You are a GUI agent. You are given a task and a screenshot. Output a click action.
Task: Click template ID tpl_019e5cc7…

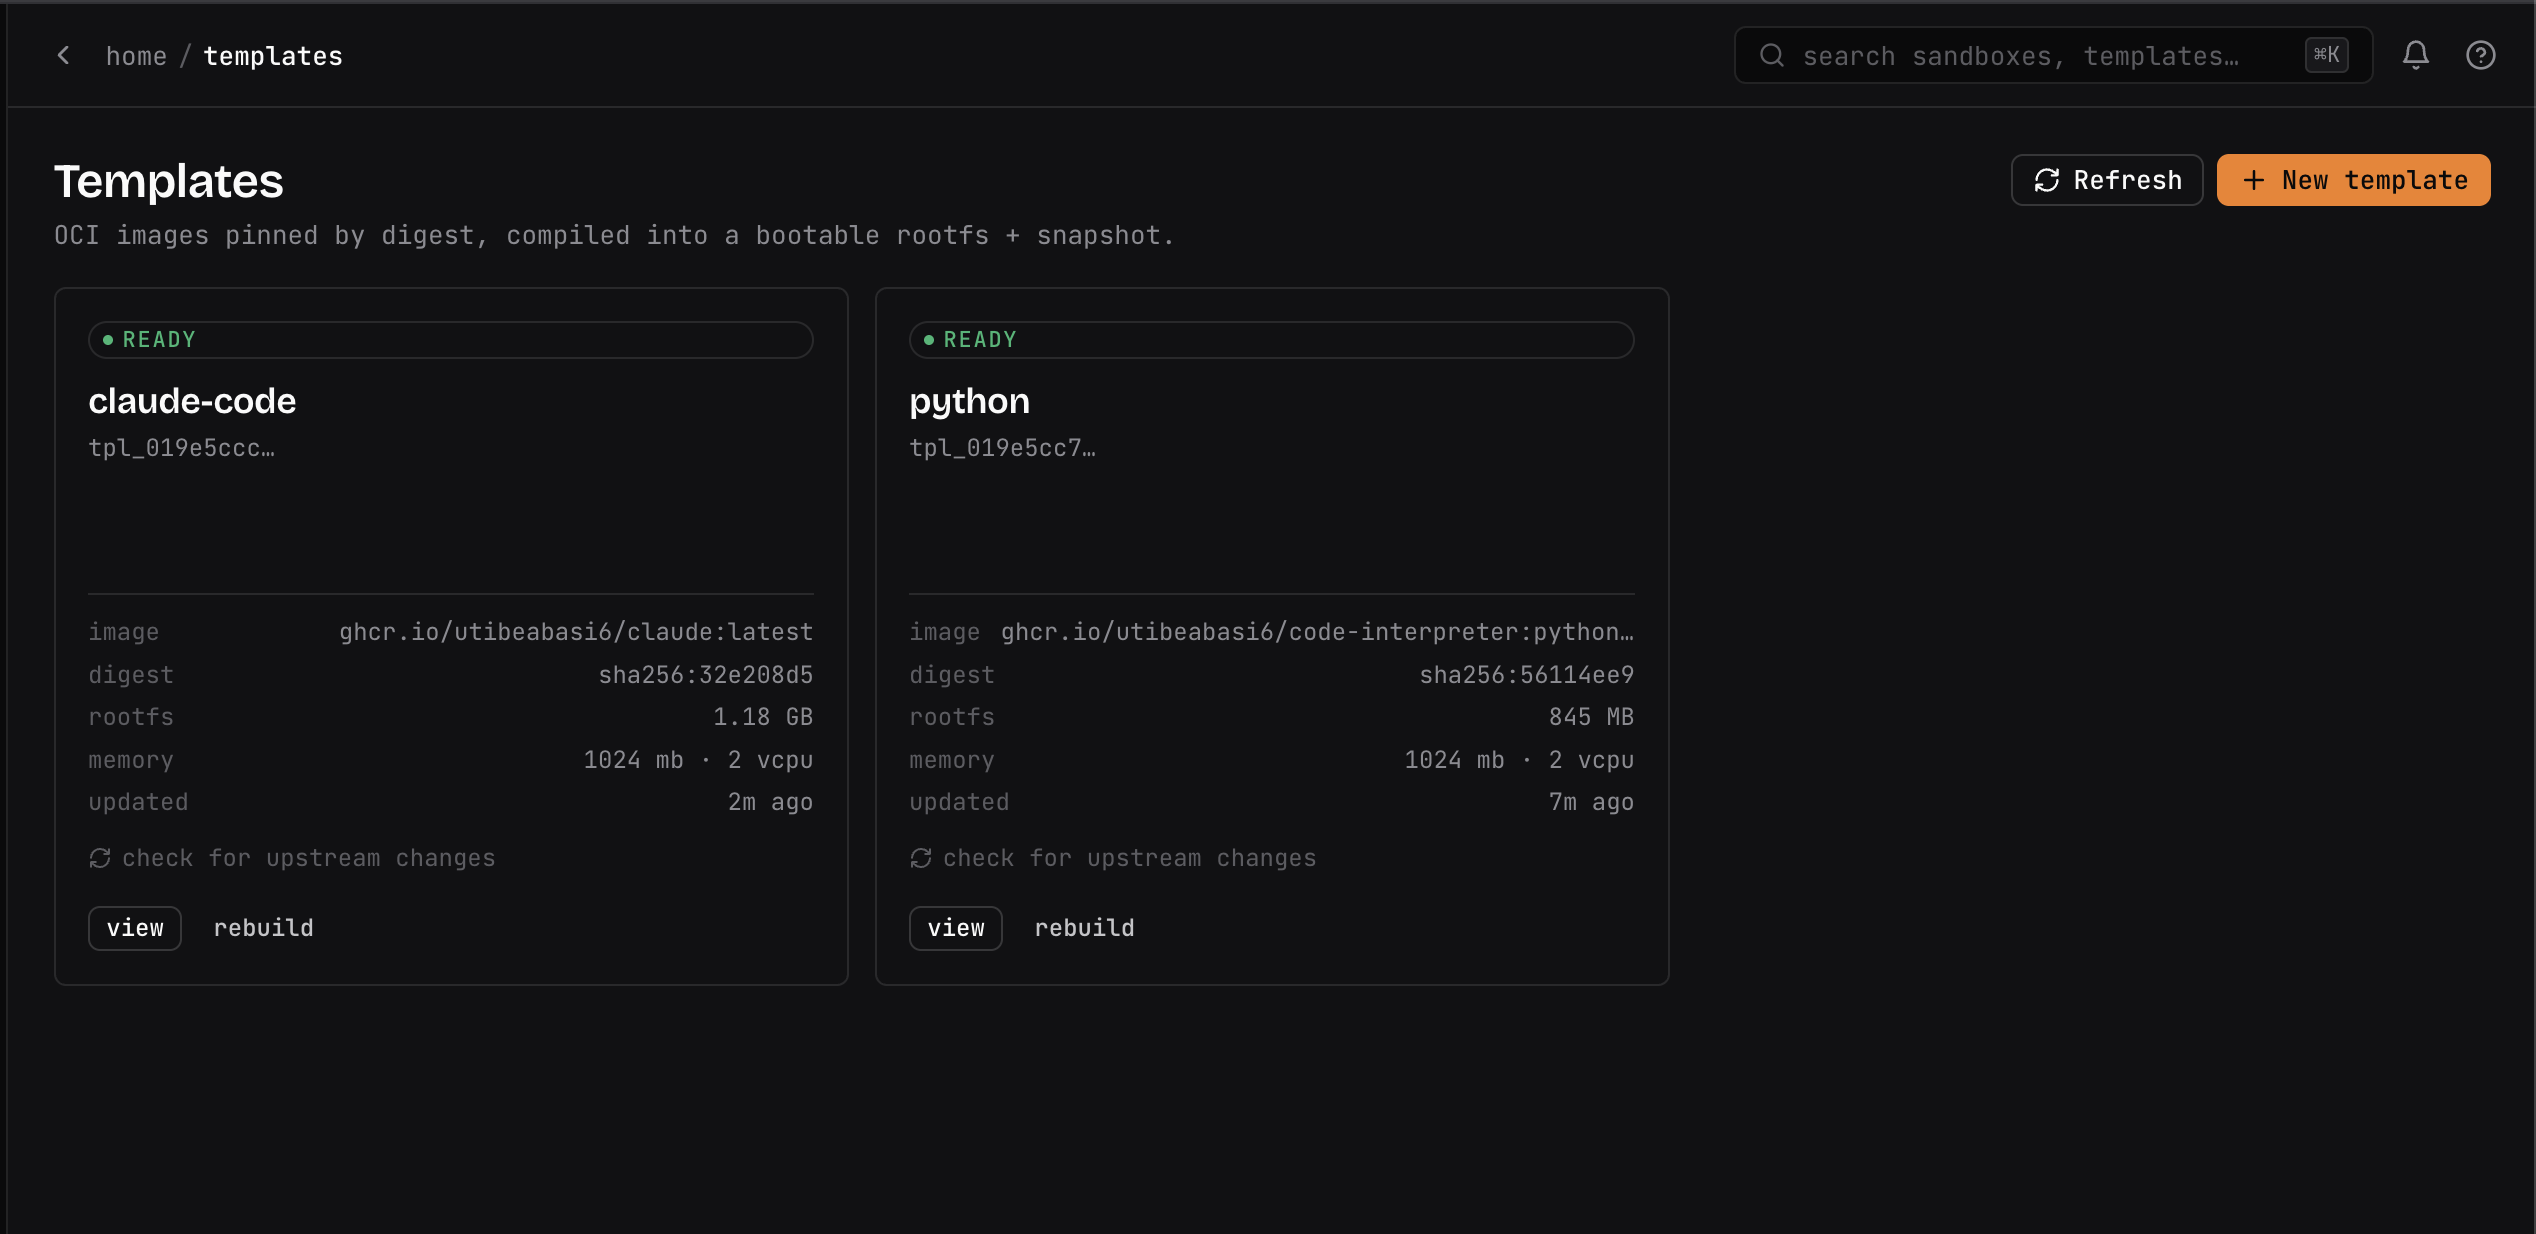pos(1002,448)
